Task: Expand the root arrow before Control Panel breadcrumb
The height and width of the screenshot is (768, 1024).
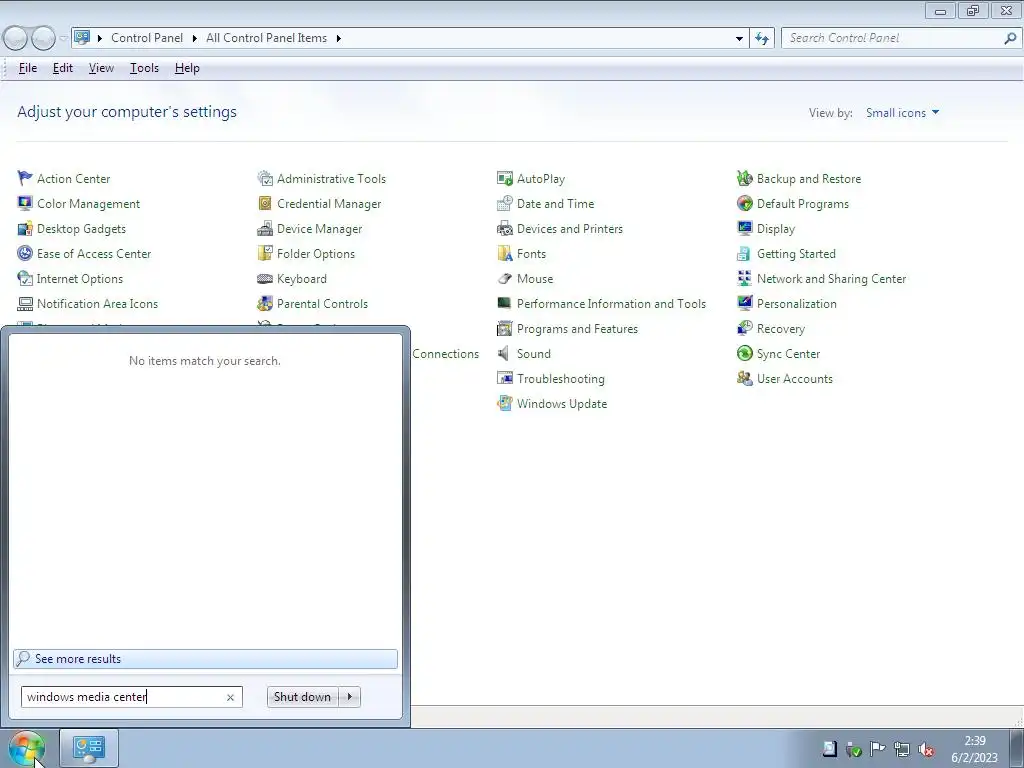Action: (100, 39)
